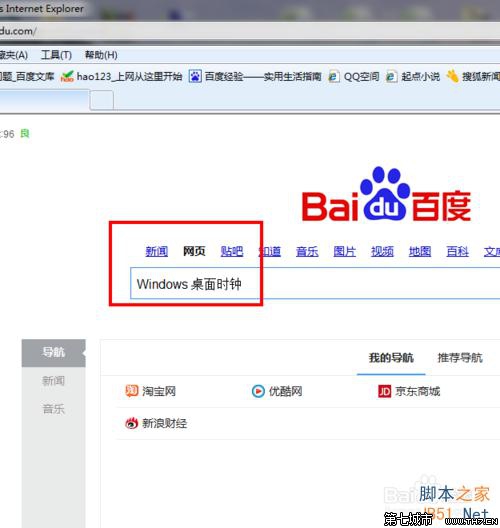
Task: Click the Youku play icon
Action: pyautogui.click(x=258, y=391)
